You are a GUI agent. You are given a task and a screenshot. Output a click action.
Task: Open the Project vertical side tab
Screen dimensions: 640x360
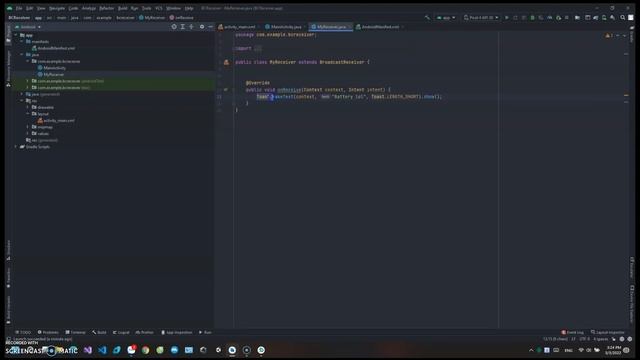(9, 35)
